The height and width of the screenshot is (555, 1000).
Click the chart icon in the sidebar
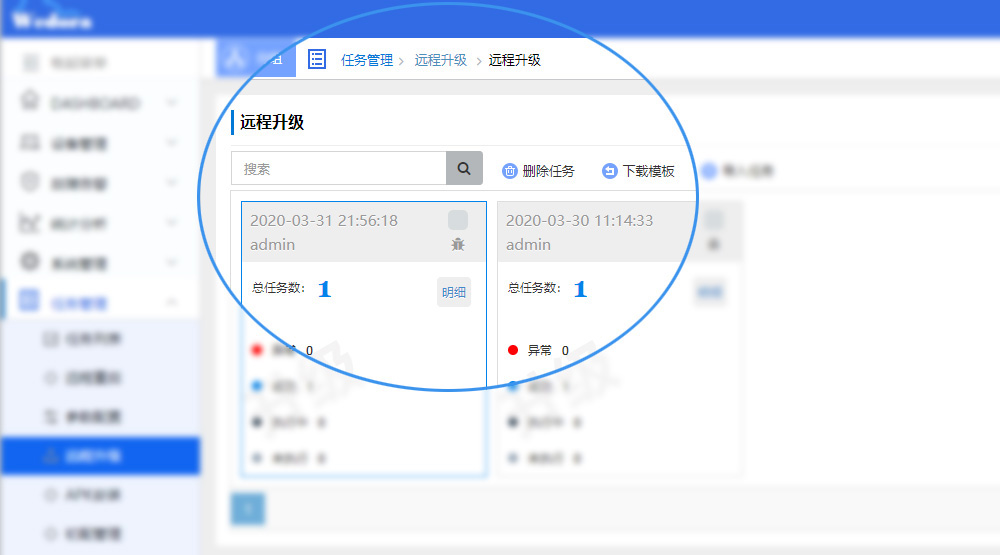tap(30, 224)
